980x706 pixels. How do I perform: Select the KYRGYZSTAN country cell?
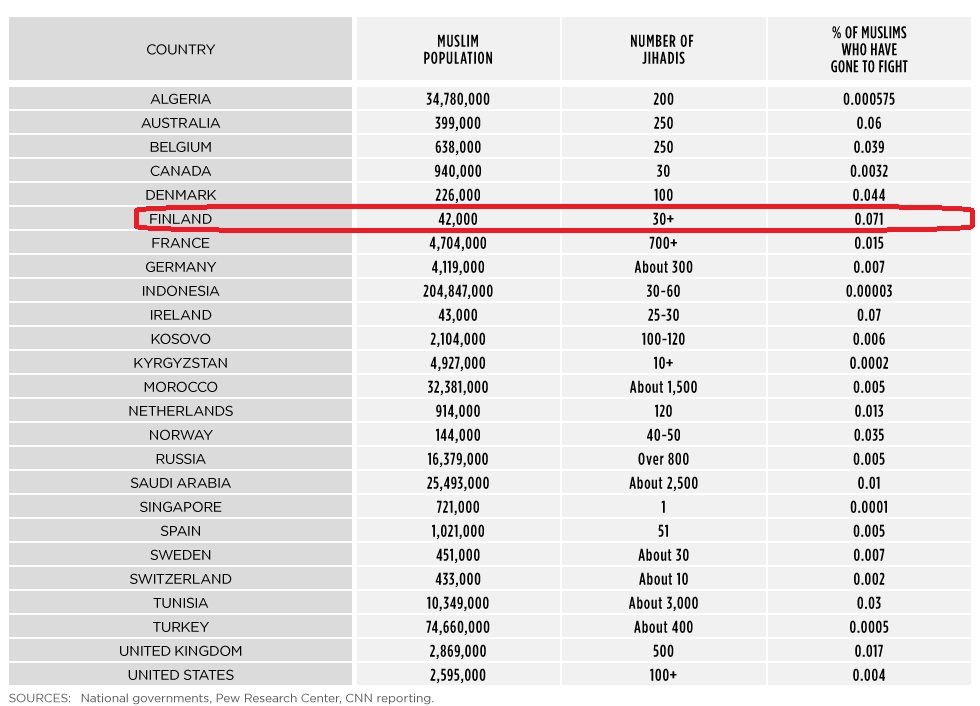[181, 363]
